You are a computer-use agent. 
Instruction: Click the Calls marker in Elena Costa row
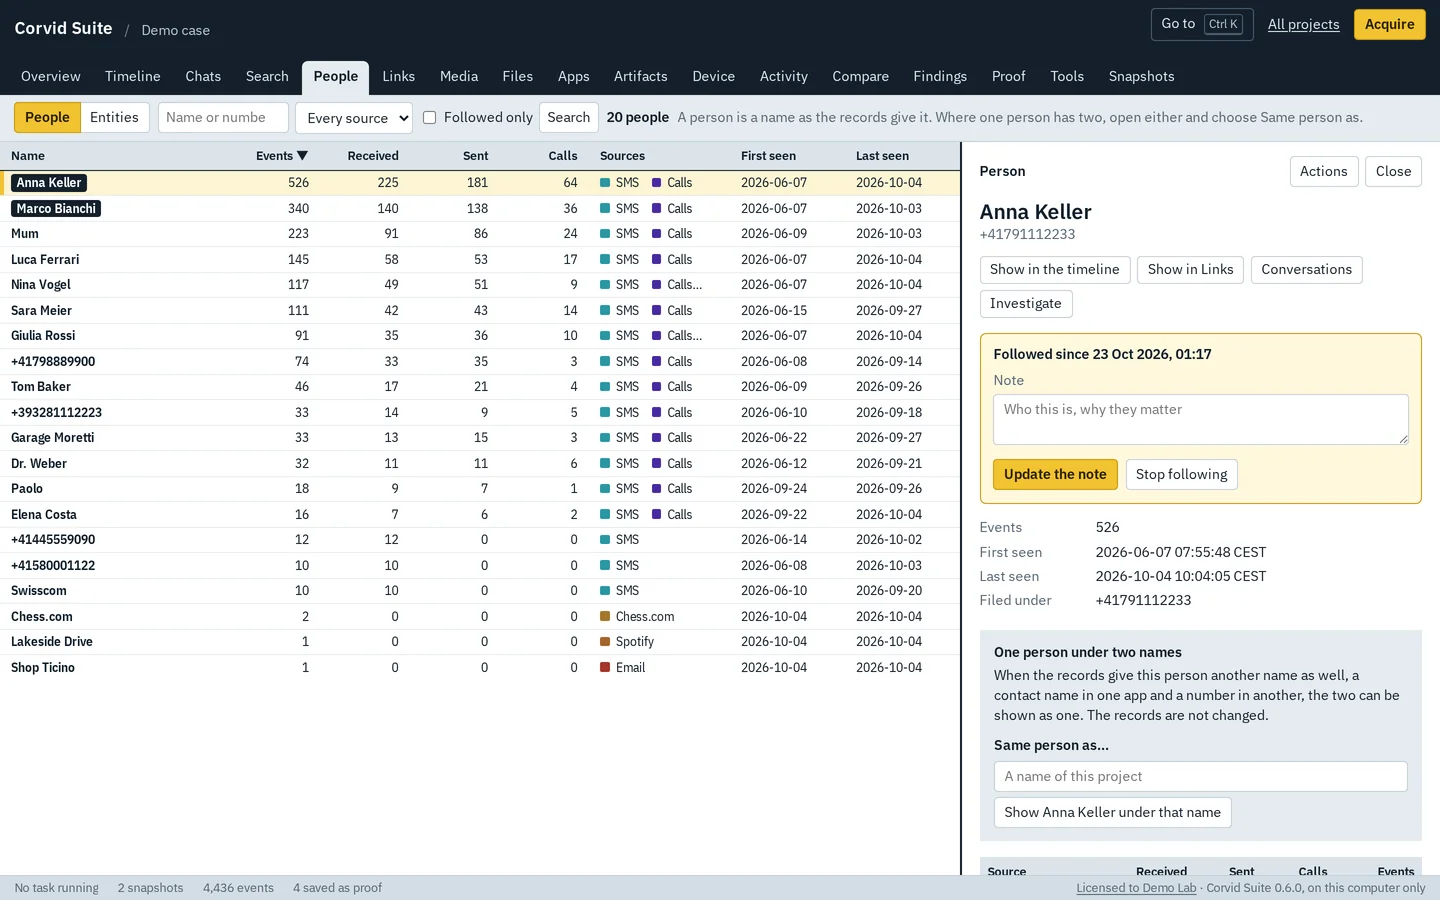(x=657, y=515)
